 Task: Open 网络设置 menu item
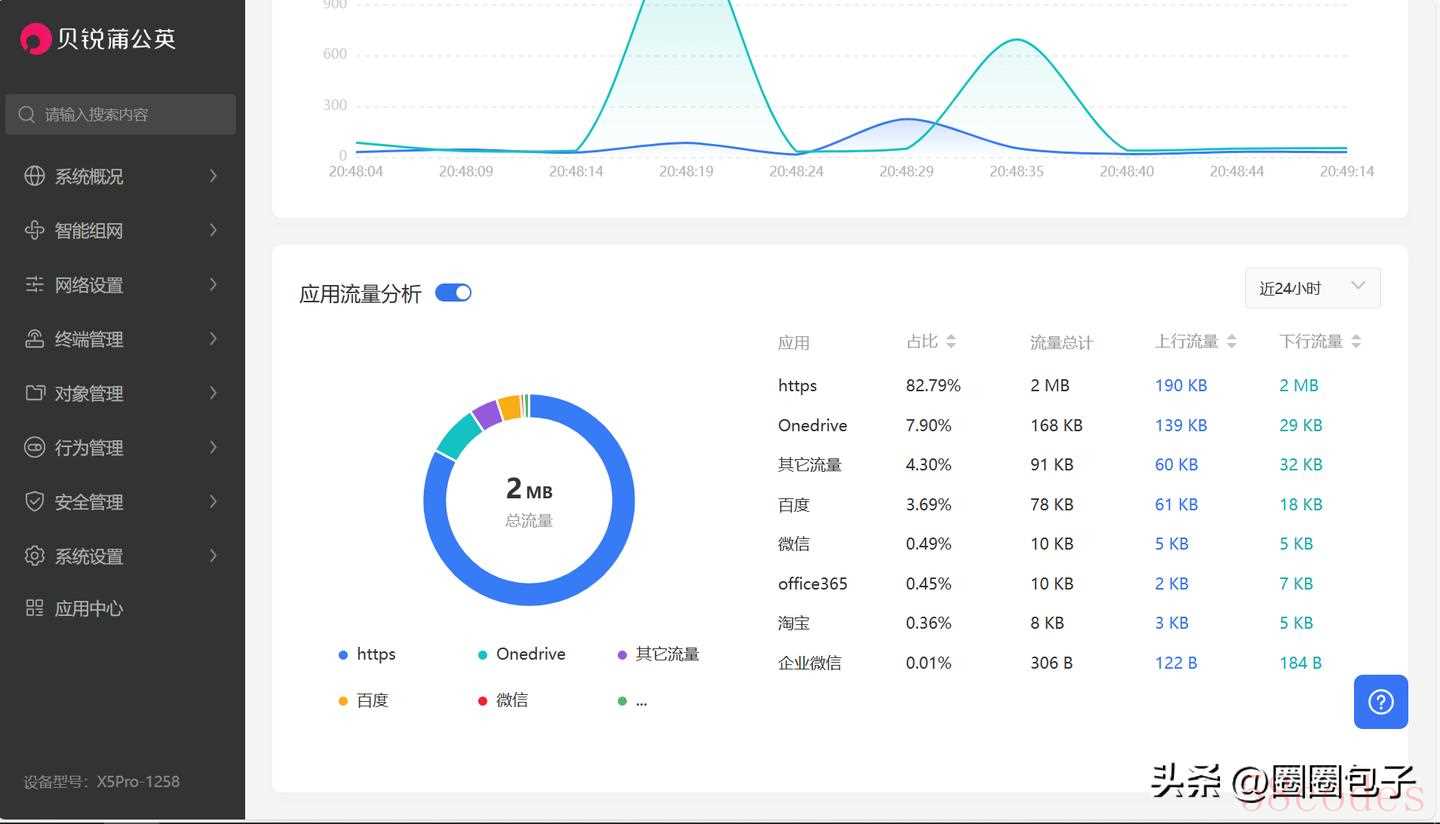(122, 285)
